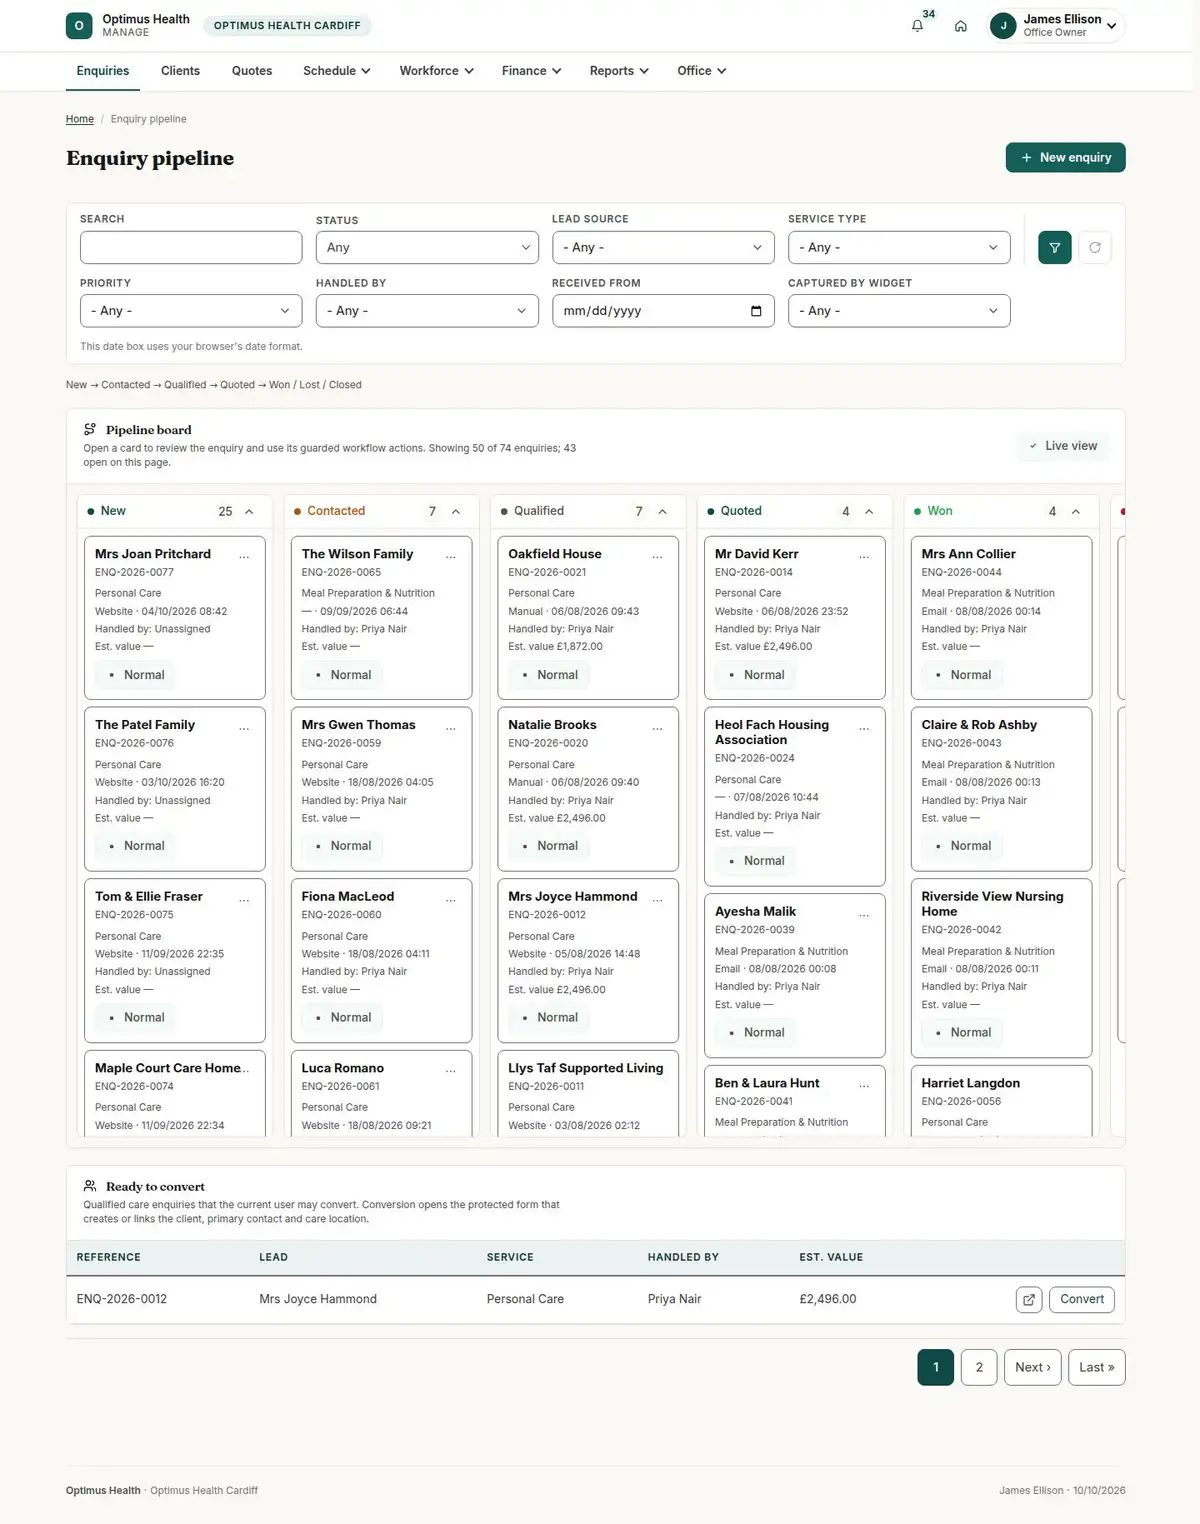Apply filters with the funnel button
The width and height of the screenshot is (1200, 1524).
(x=1054, y=248)
